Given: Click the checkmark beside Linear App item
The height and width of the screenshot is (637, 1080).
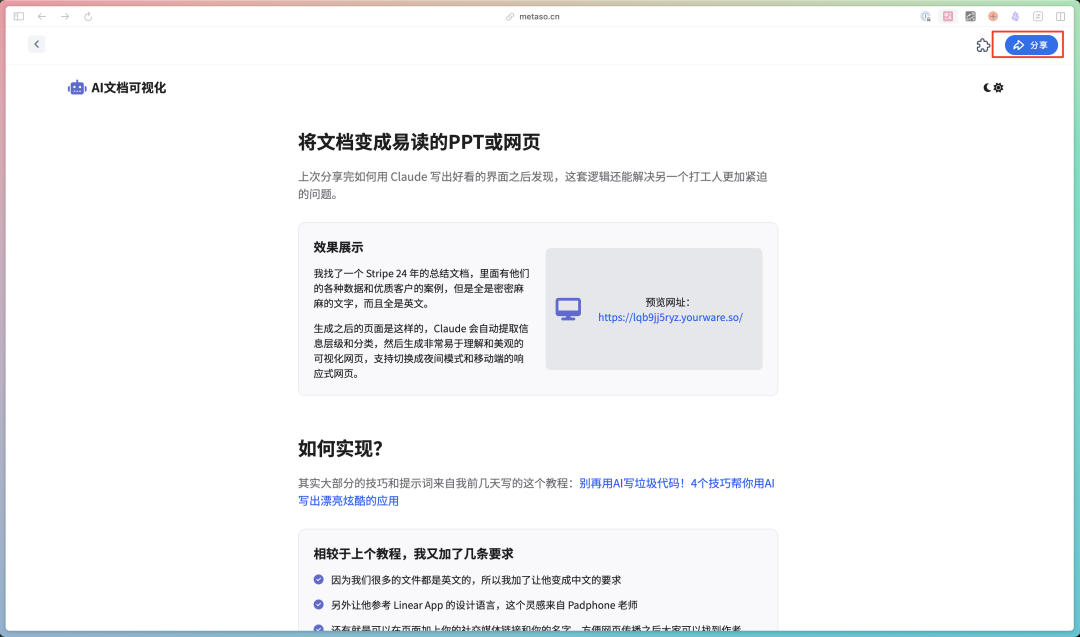Looking at the screenshot, I should tap(318, 605).
